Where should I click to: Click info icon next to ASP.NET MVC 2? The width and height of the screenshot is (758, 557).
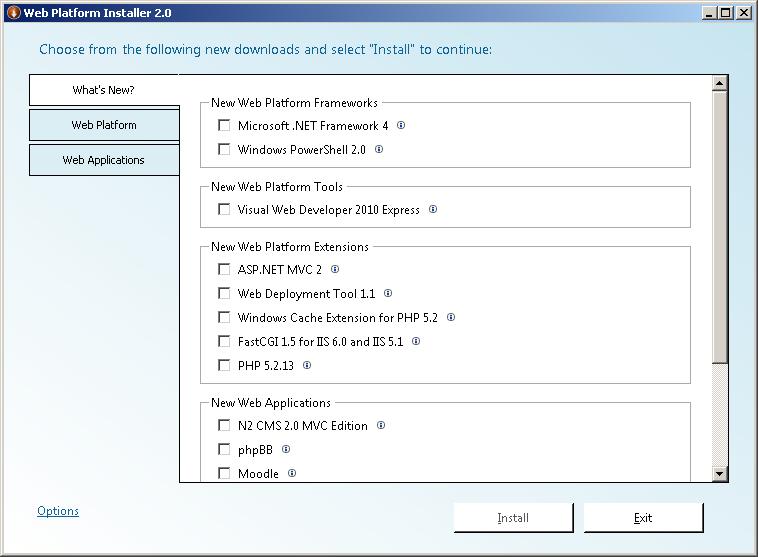click(x=335, y=270)
